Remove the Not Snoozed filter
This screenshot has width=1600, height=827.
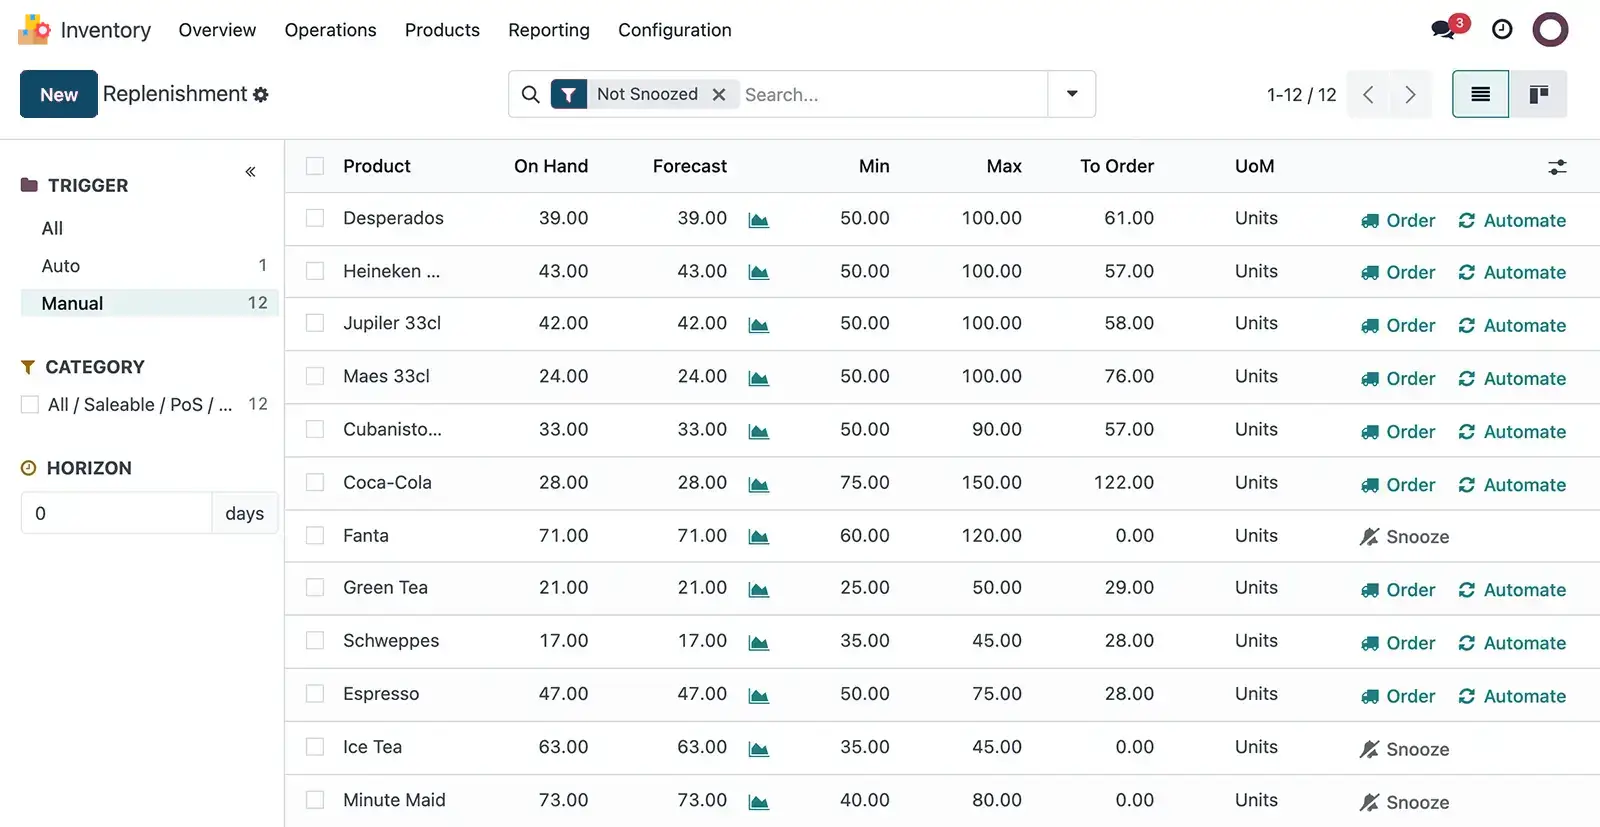click(719, 94)
